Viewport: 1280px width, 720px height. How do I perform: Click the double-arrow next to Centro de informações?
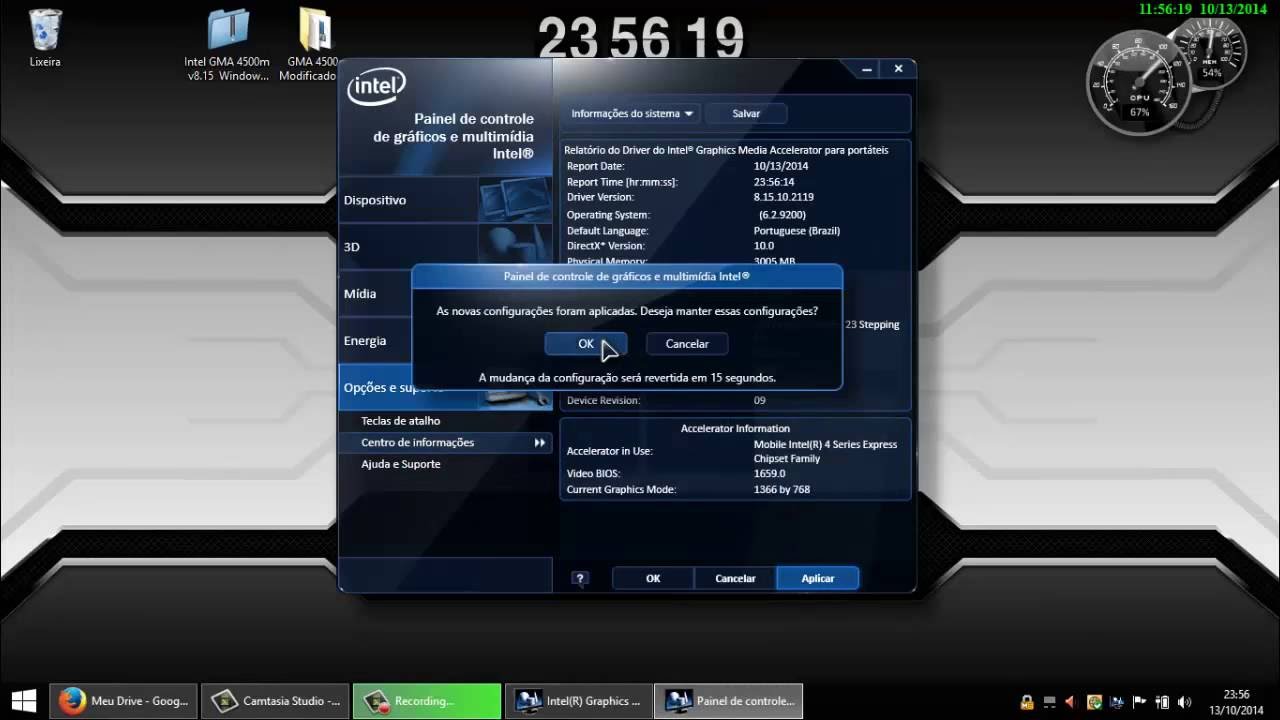[540, 443]
